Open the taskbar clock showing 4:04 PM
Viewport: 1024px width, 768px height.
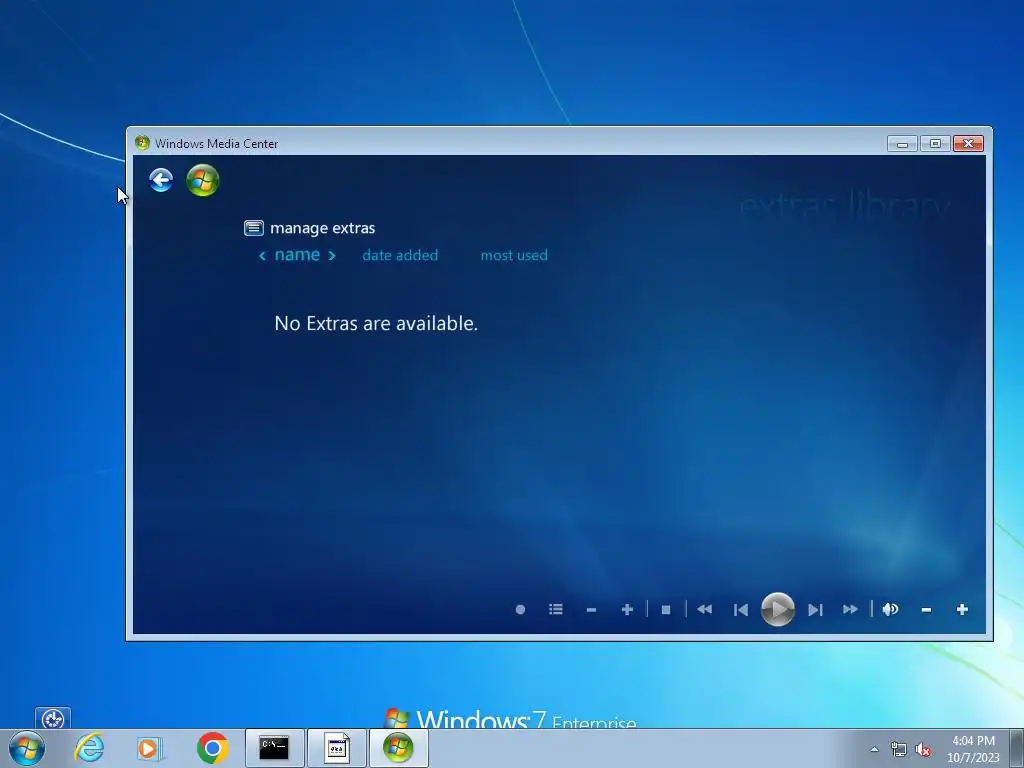(x=973, y=749)
